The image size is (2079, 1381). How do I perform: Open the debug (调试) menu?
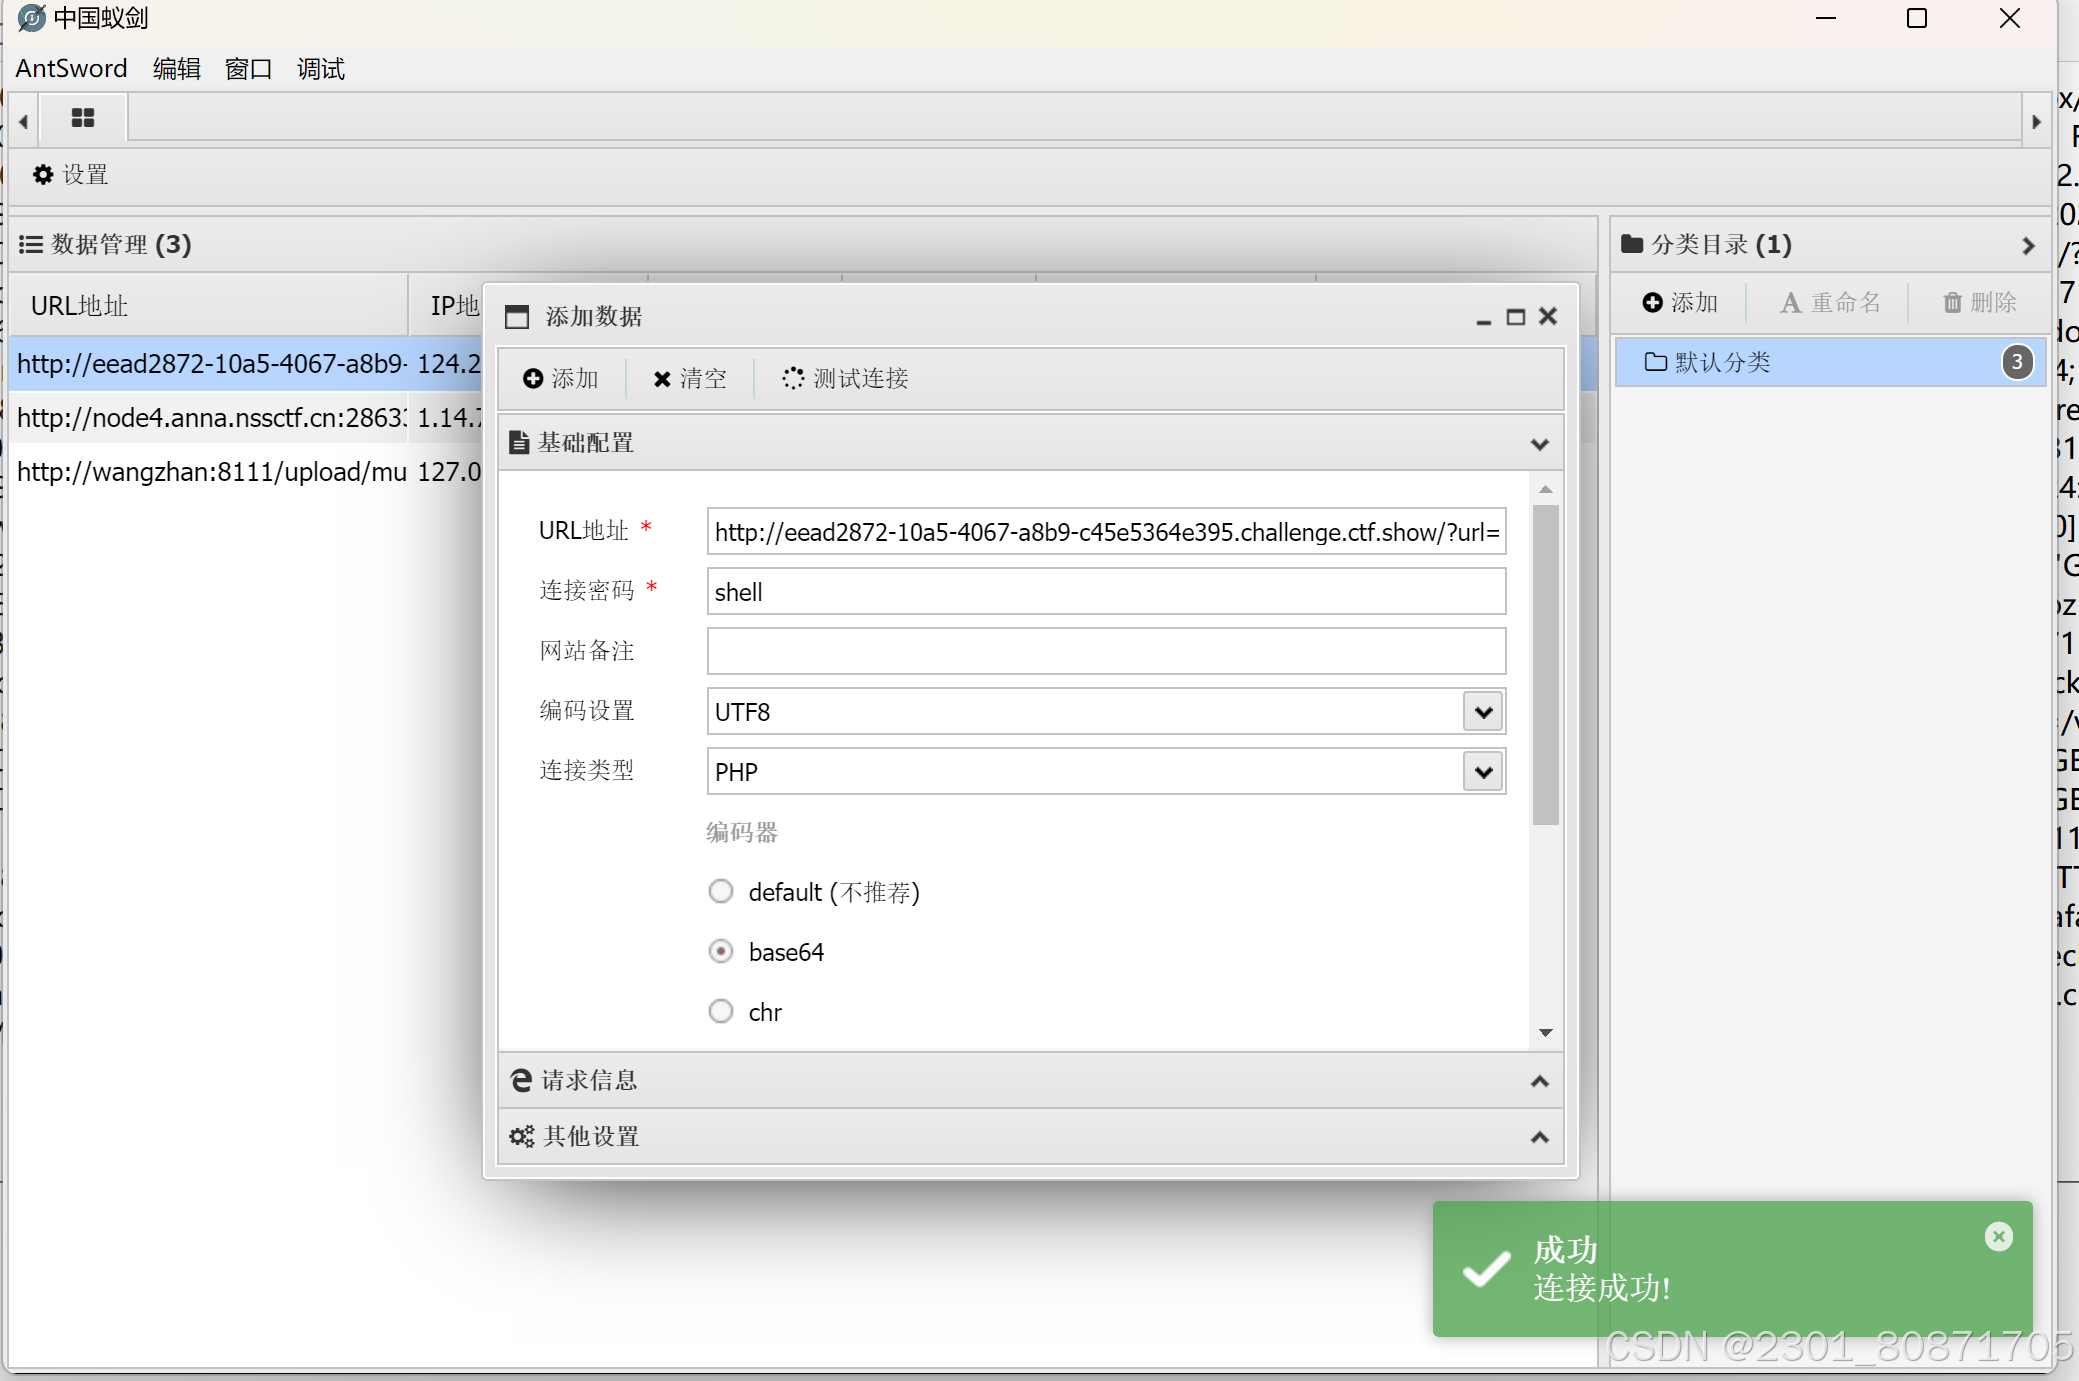[320, 69]
